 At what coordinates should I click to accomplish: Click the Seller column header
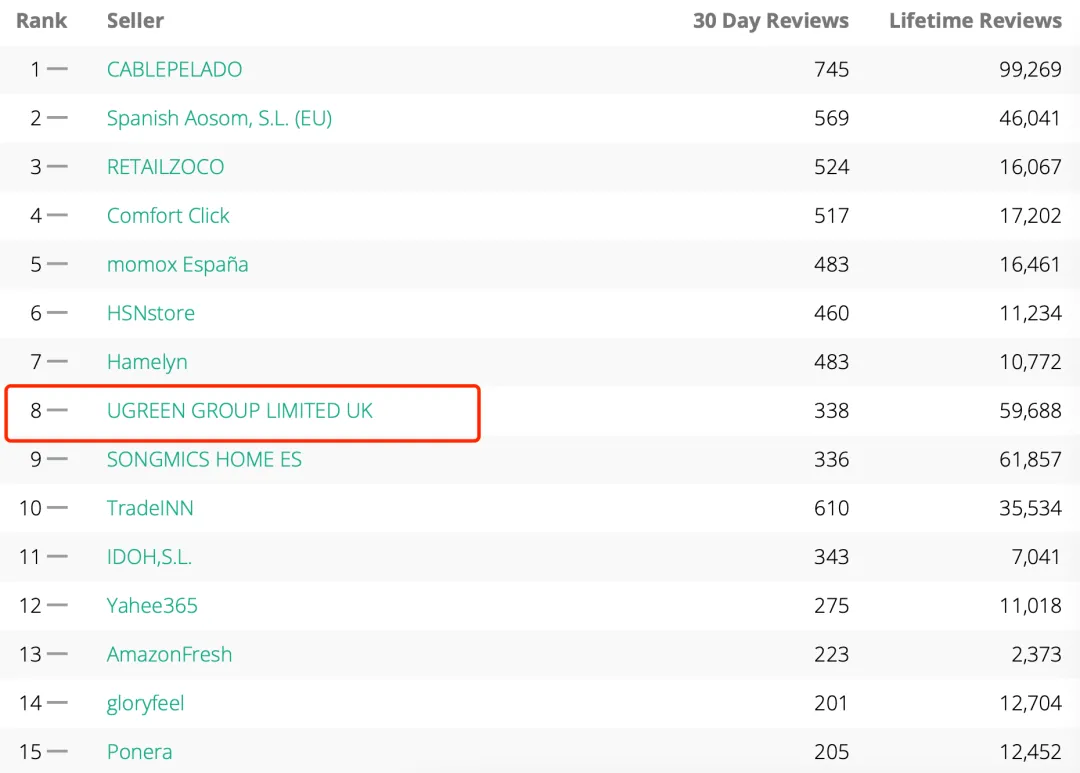(135, 21)
